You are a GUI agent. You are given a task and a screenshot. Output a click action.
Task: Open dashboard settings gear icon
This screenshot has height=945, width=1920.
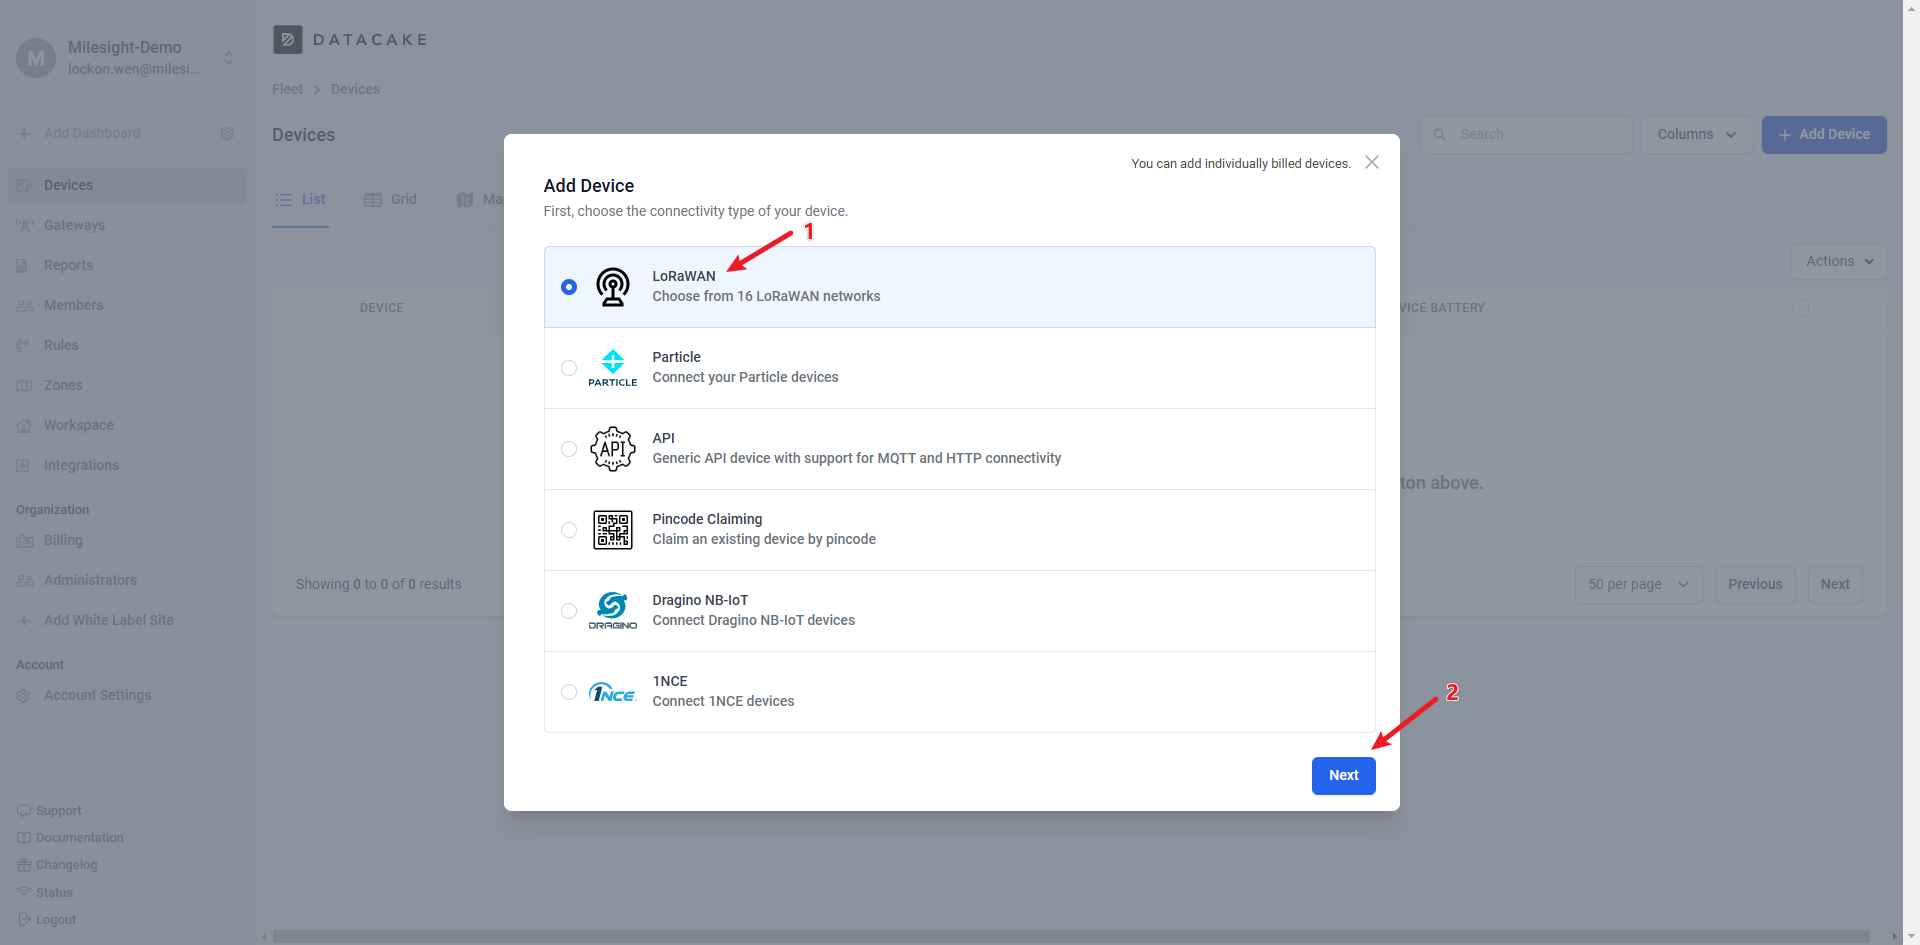(227, 133)
